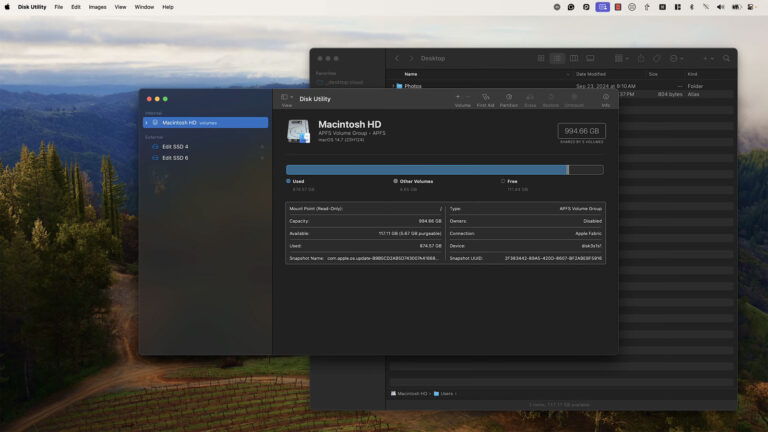Click the Apple Fabric connection value
The image size is (768, 432).
588,234
